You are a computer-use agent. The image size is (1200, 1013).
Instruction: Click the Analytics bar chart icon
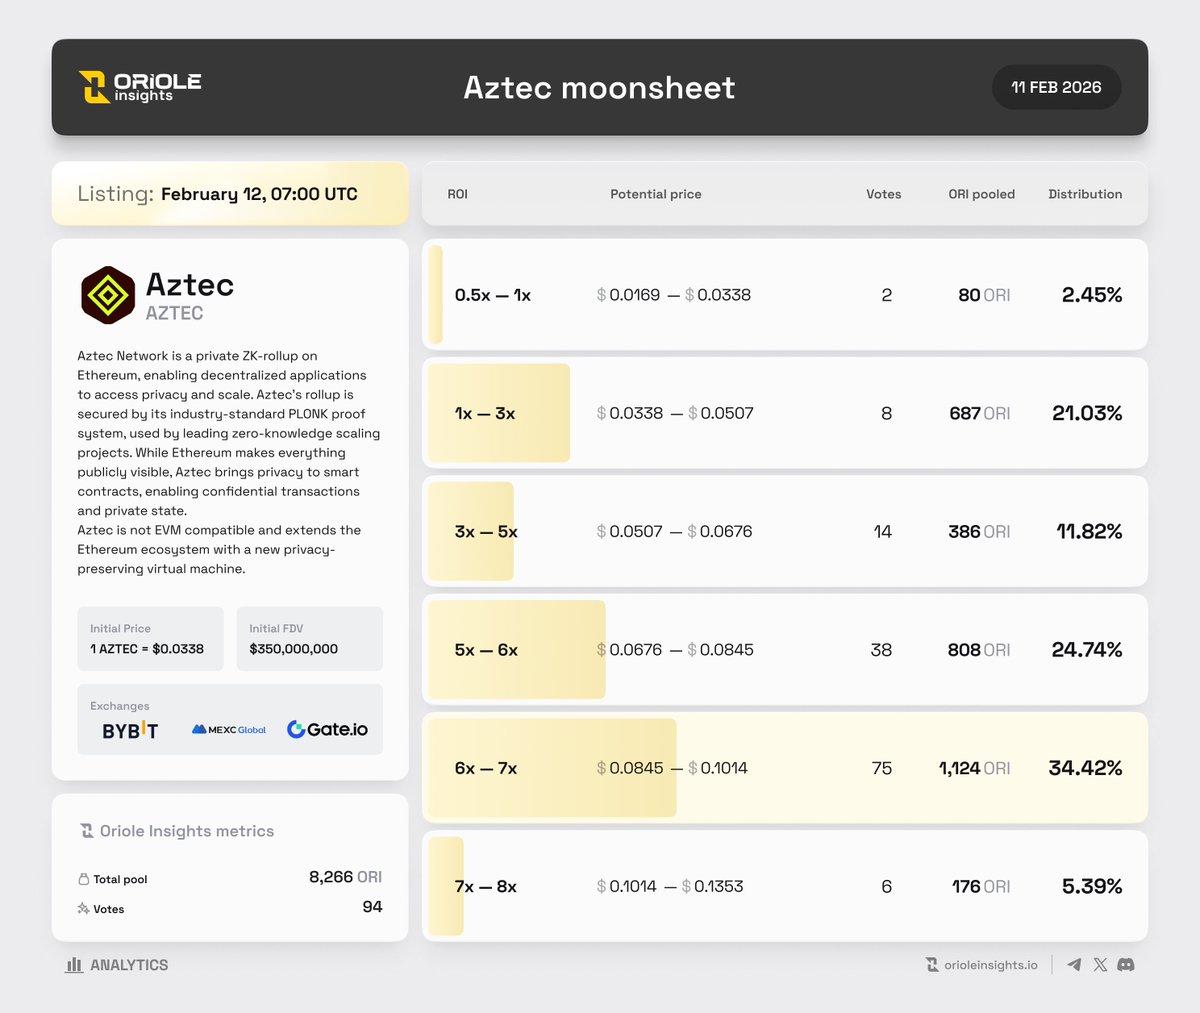pyautogui.click(x=74, y=965)
